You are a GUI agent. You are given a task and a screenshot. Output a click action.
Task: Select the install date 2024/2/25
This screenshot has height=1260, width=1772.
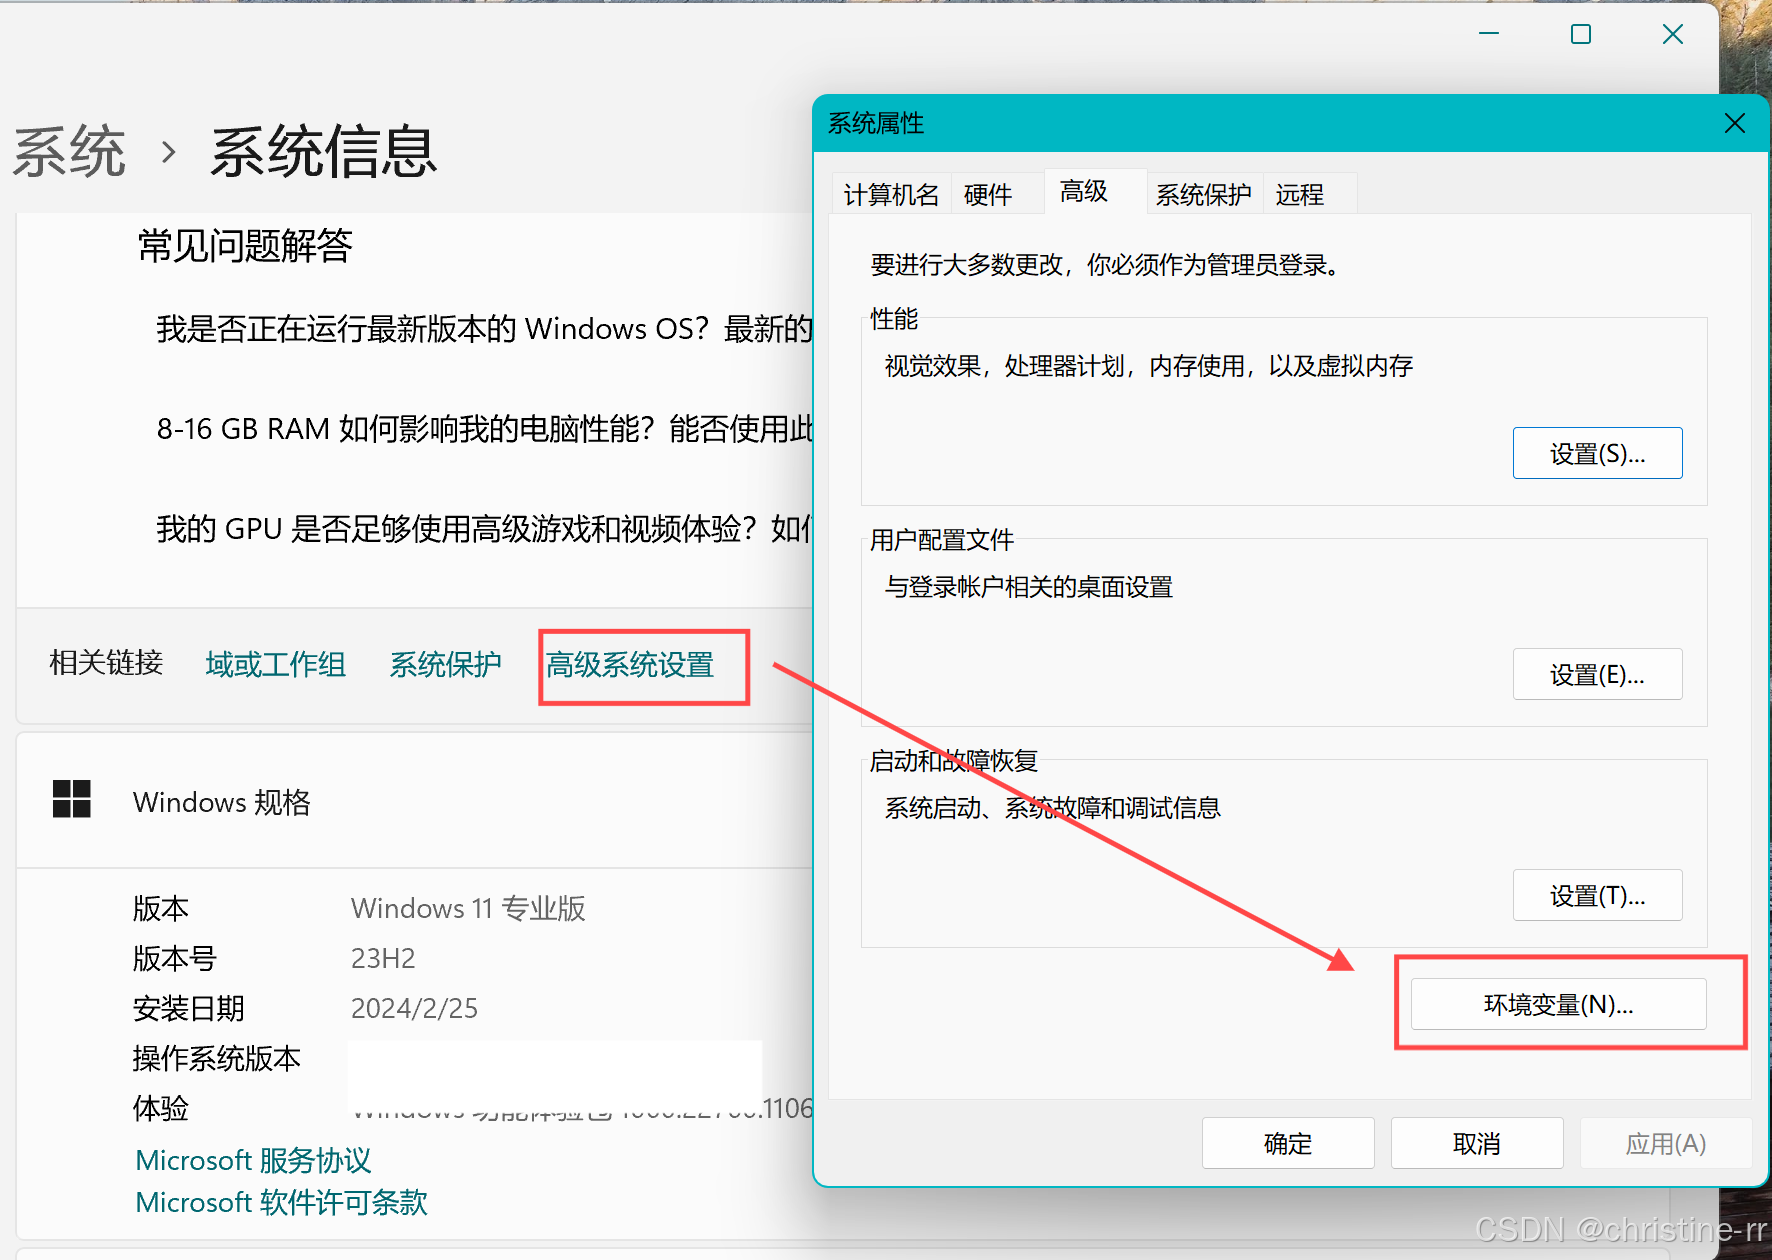414,1008
